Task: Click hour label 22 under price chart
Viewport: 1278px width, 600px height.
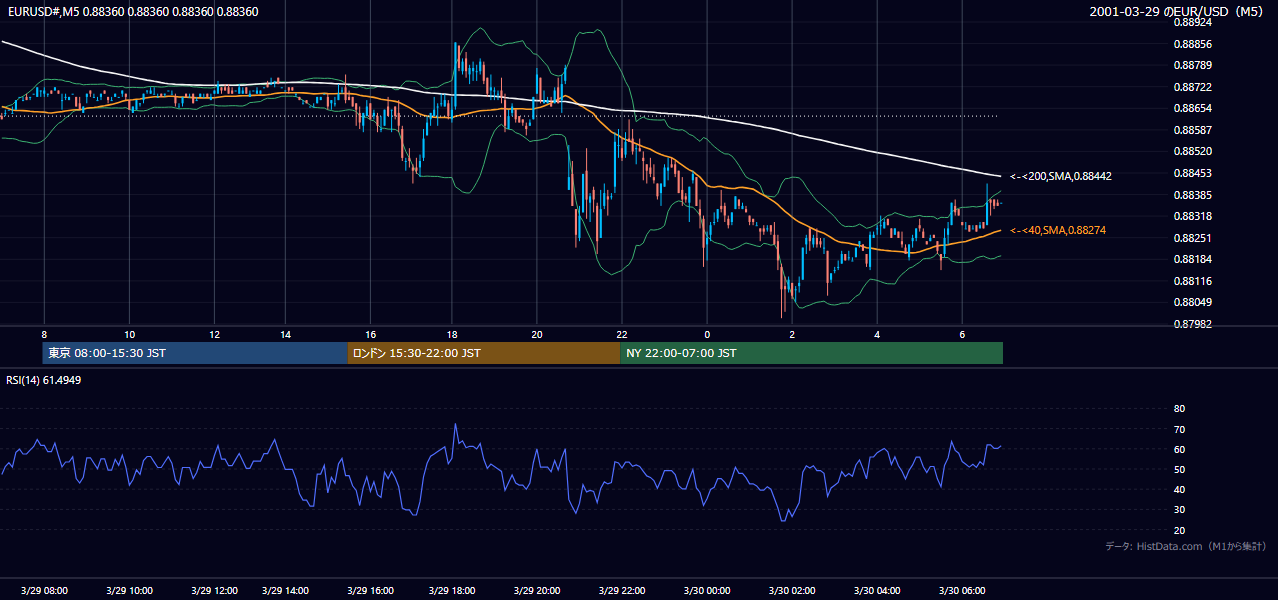Action: [x=622, y=334]
